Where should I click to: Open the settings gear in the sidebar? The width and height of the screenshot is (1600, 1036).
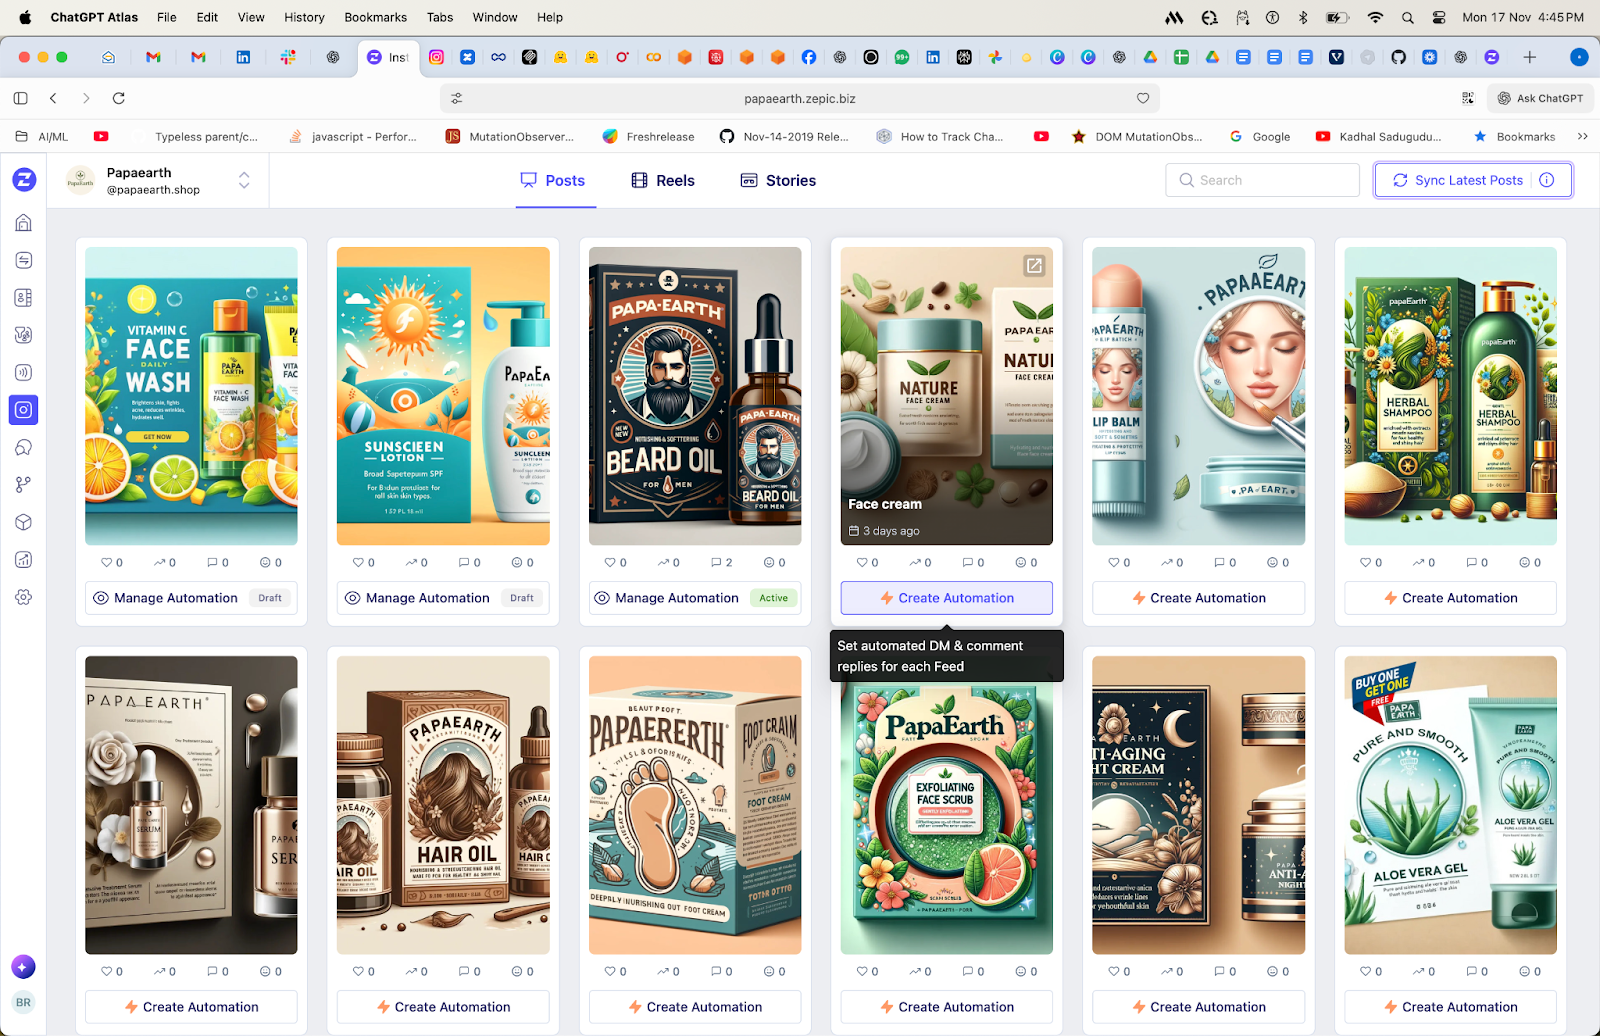pyautogui.click(x=24, y=597)
